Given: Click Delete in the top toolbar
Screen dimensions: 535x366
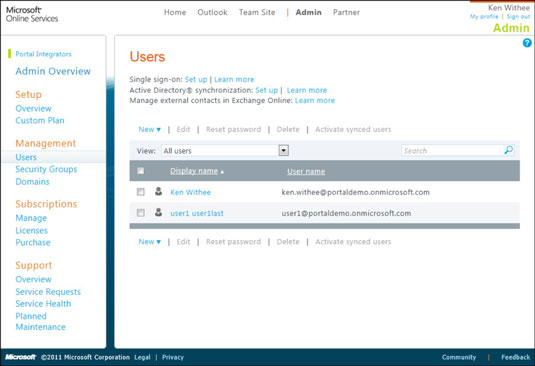Looking at the screenshot, I should [288, 130].
